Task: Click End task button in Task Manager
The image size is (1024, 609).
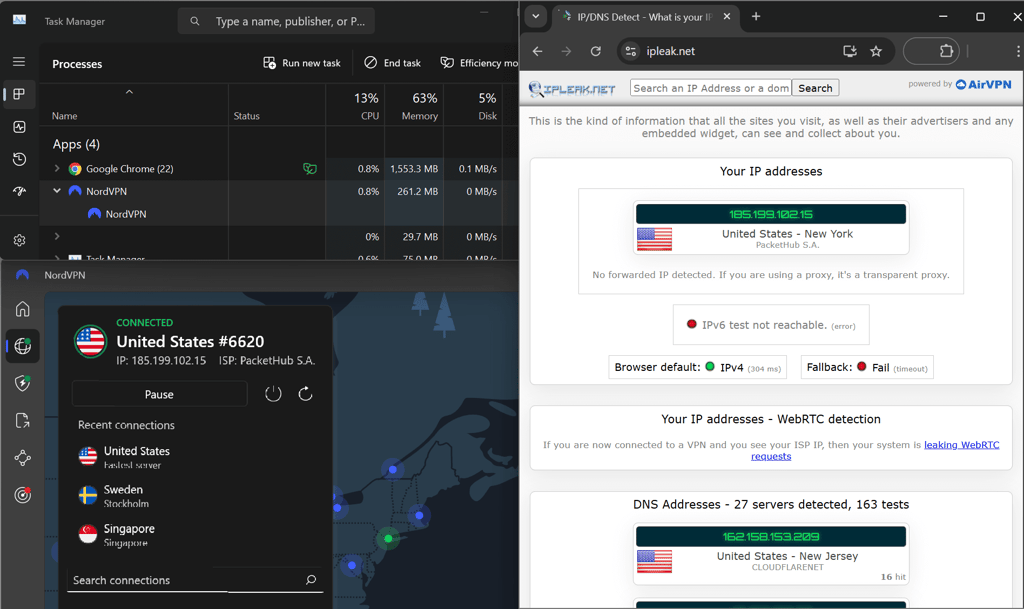Action: (x=392, y=63)
